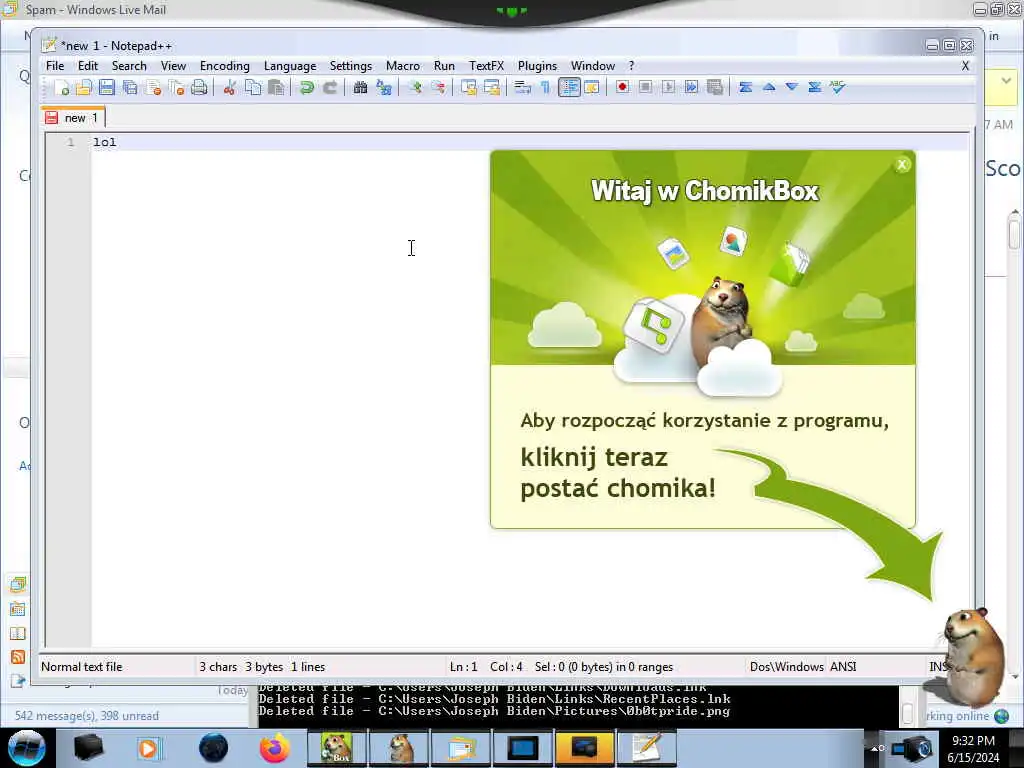Viewport: 1024px width, 768px height.
Task: Click the Close document toolbar icon
Action: (153, 87)
